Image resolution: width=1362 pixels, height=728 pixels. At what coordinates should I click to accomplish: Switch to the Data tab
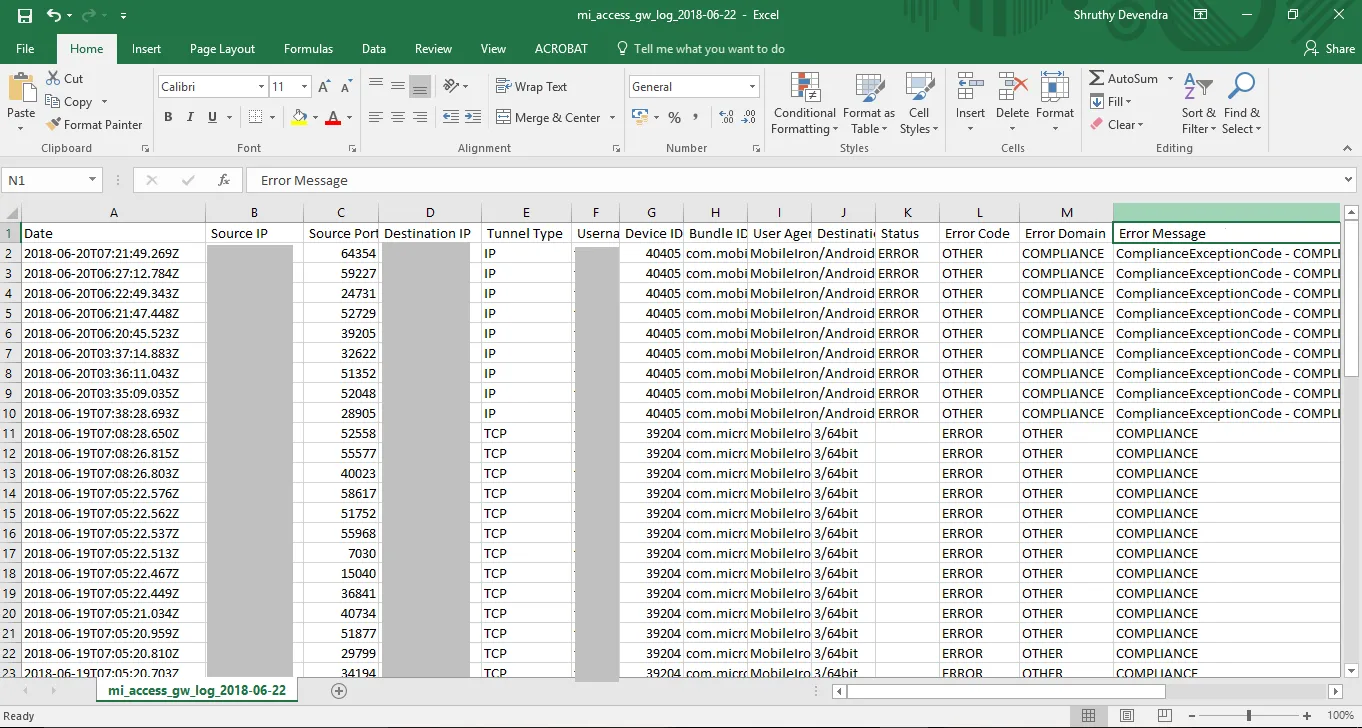[374, 48]
